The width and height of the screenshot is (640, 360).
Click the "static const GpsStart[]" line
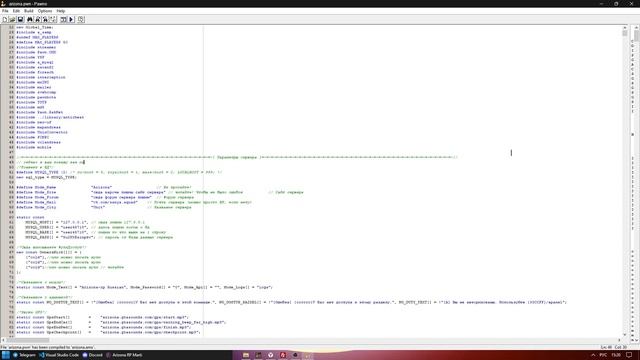102,317
